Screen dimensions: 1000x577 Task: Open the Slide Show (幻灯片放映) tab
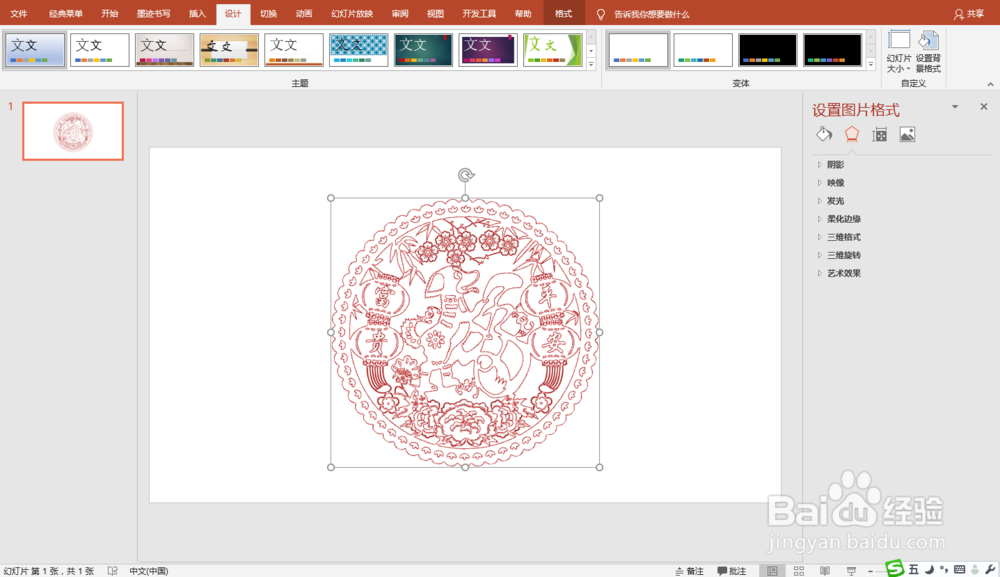[x=352, y=13]
